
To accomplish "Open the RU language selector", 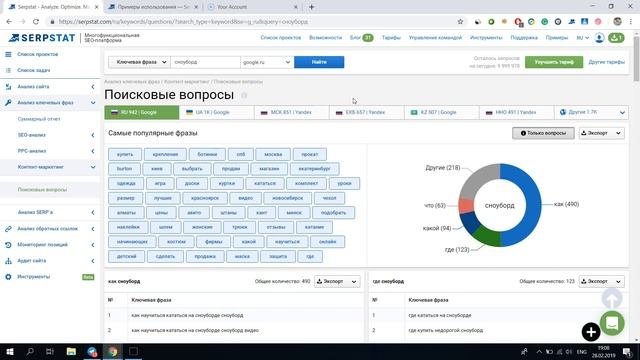I will tap(582, 38).
